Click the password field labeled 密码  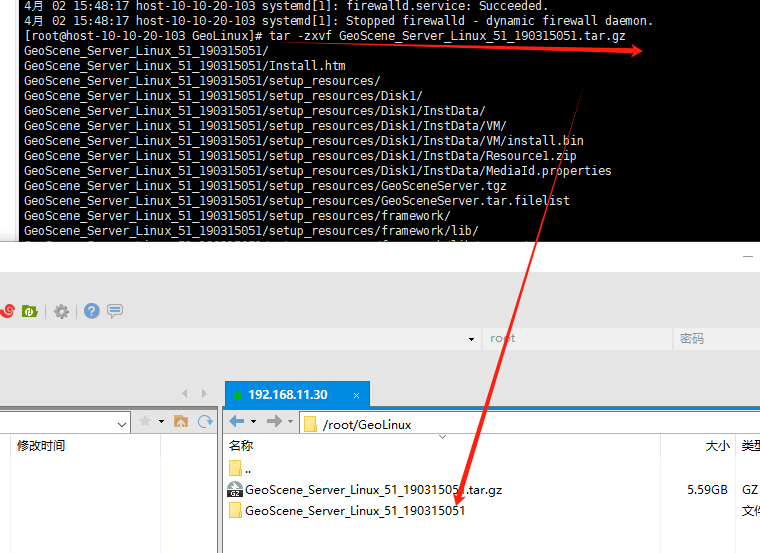pyautogui.click(x=716, y=338)
